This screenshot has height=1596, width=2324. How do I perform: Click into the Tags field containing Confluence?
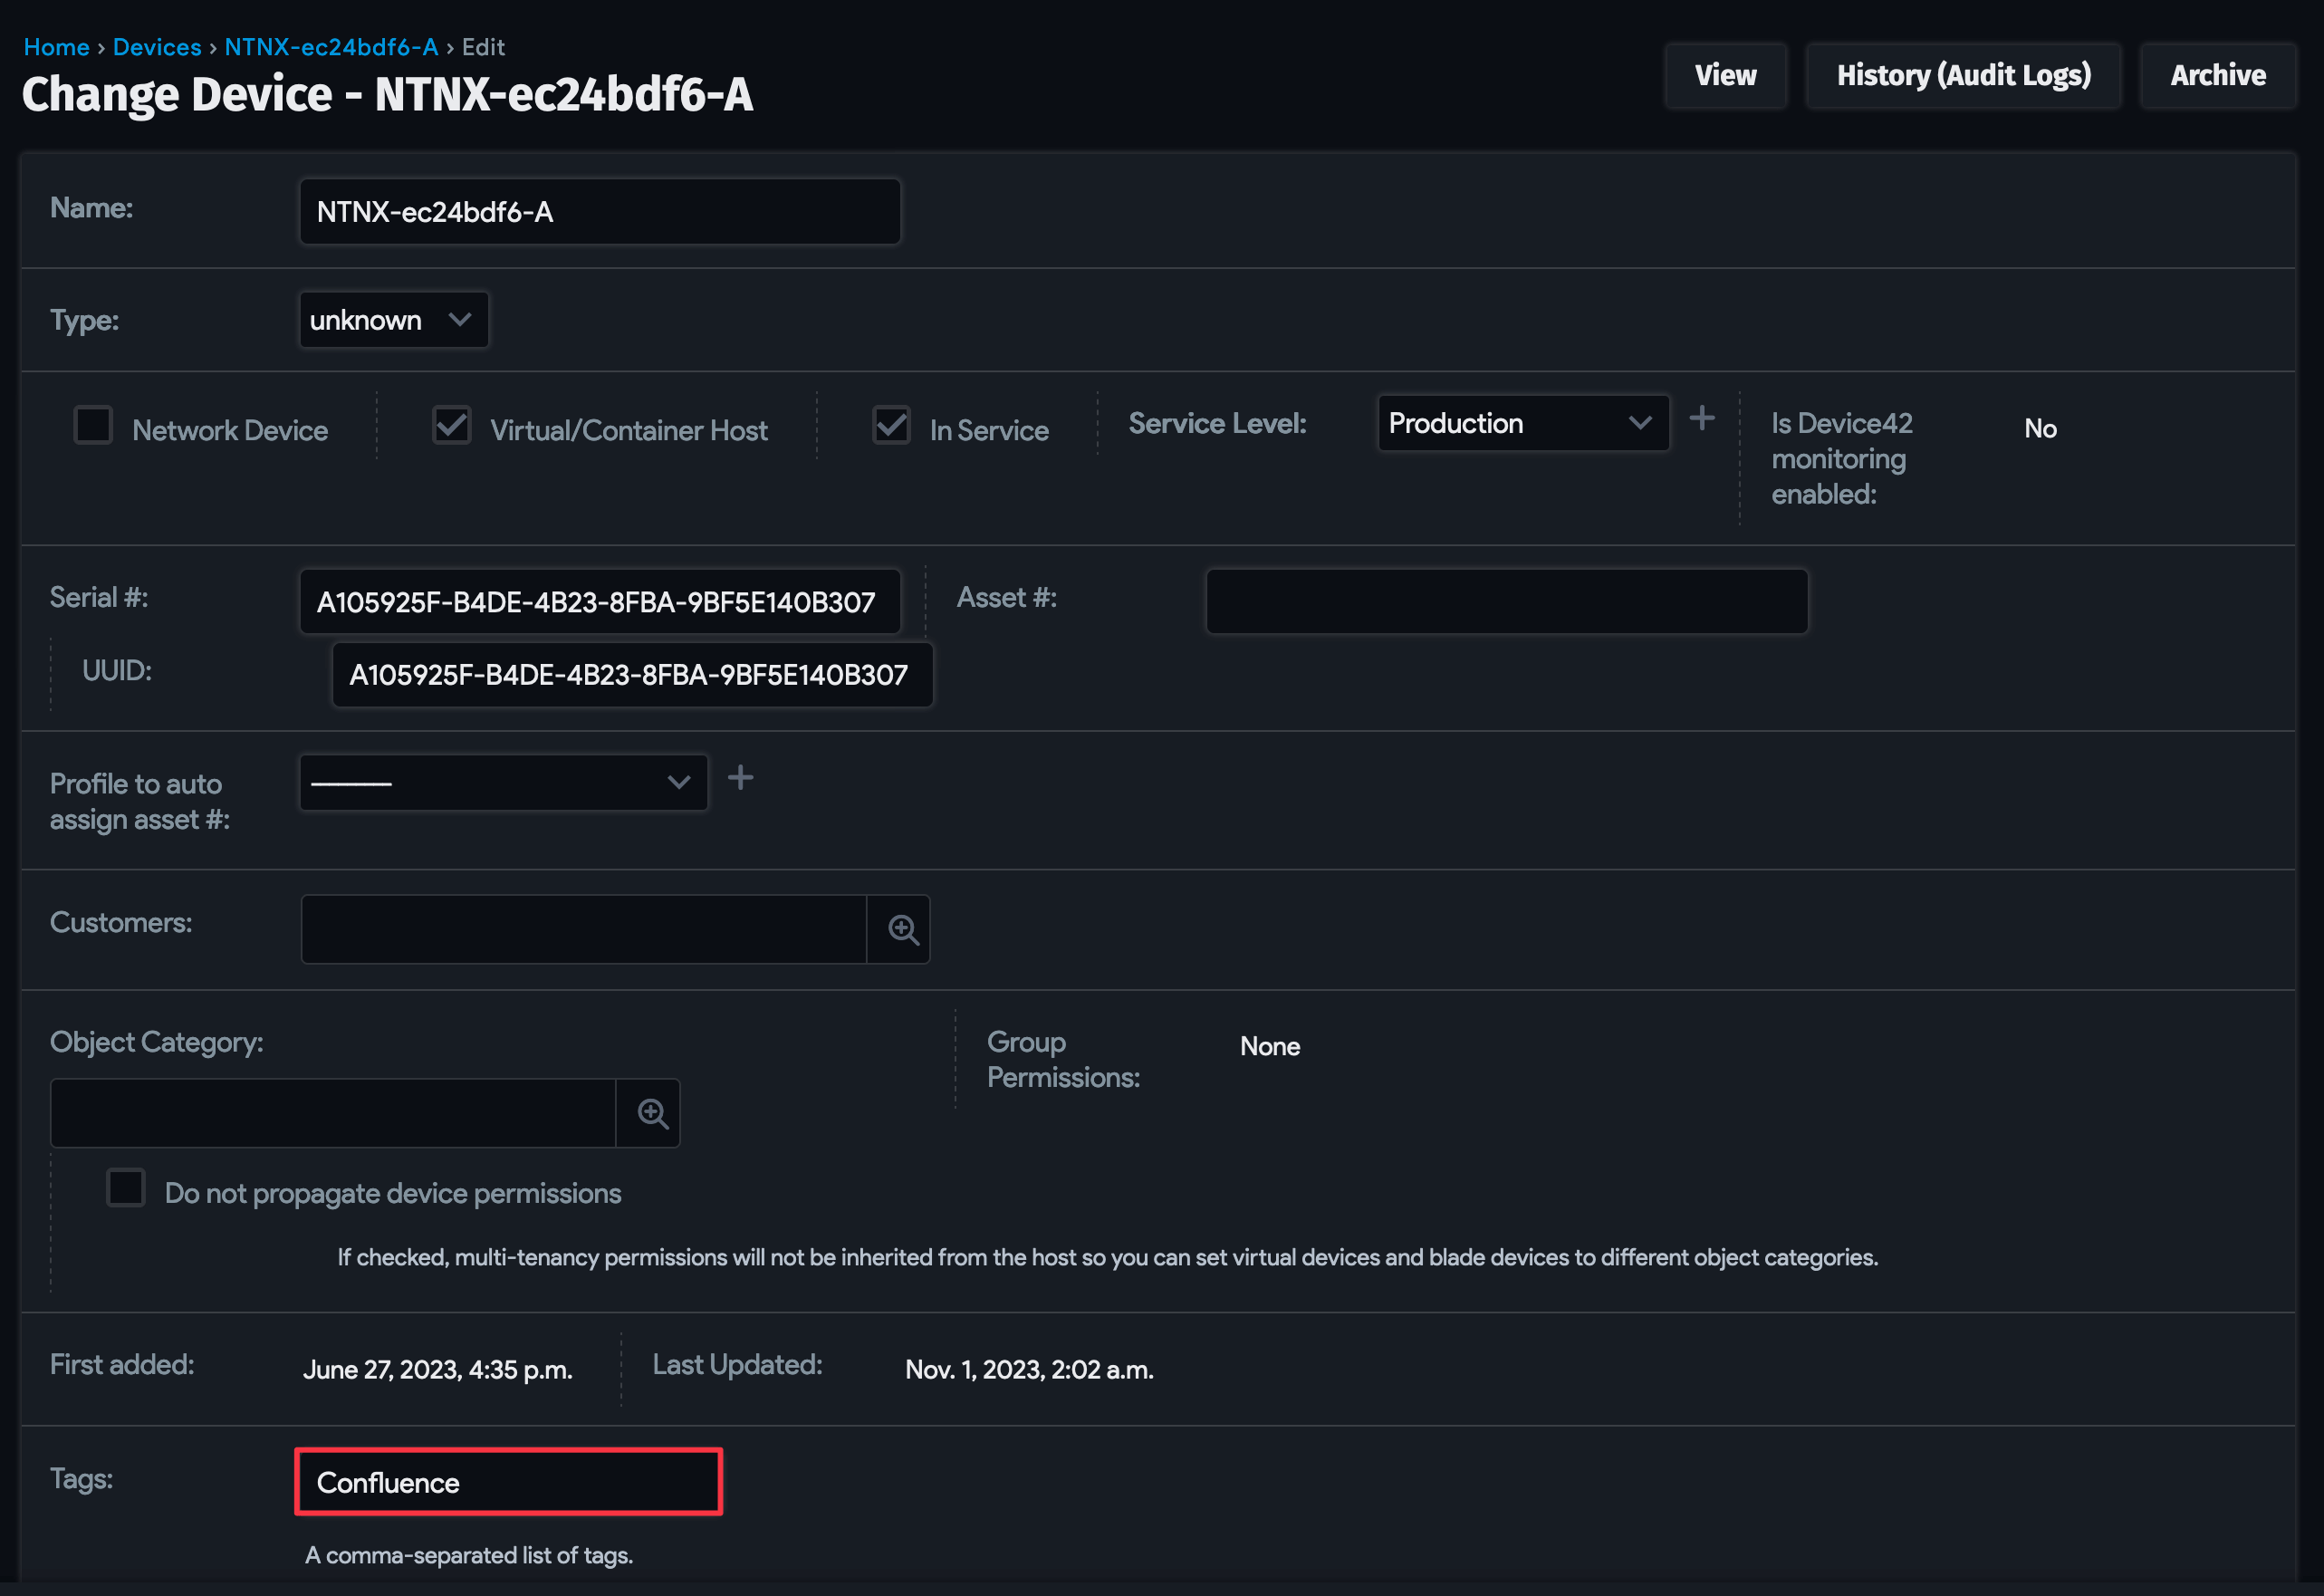[508, 1482]
